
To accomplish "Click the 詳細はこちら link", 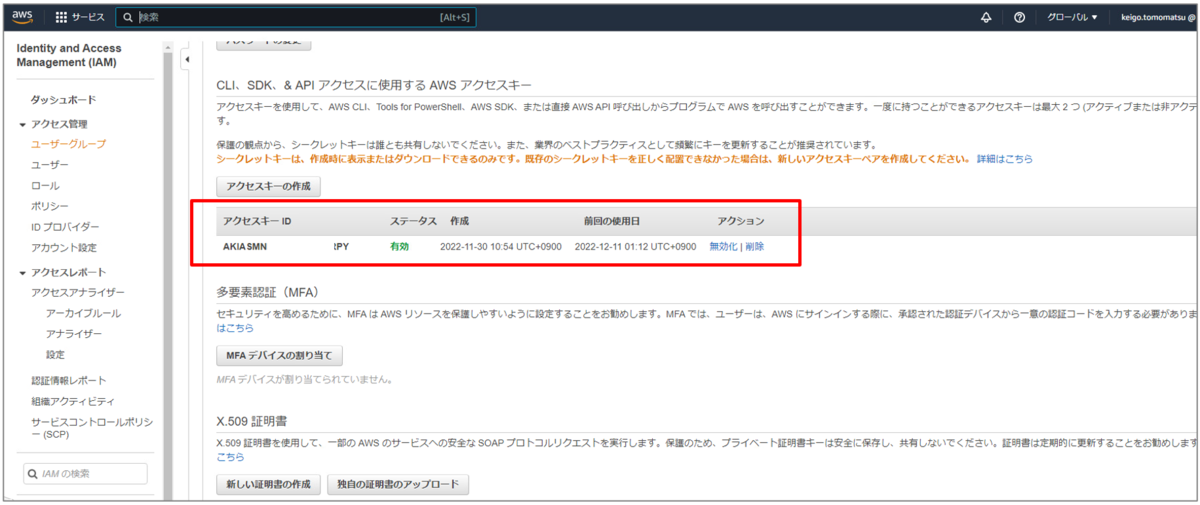I will click(x=1004, y=159).
